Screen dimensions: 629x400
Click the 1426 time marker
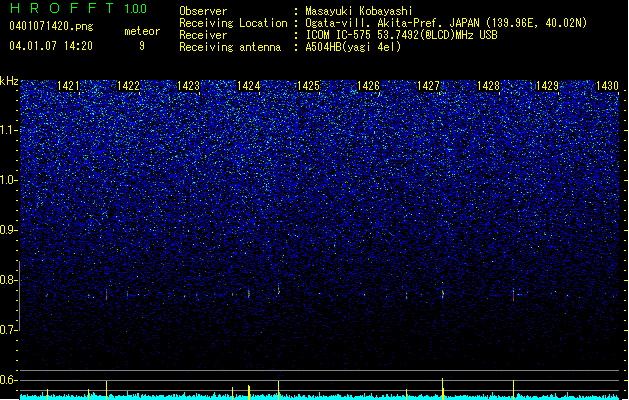tap(368, 86)
